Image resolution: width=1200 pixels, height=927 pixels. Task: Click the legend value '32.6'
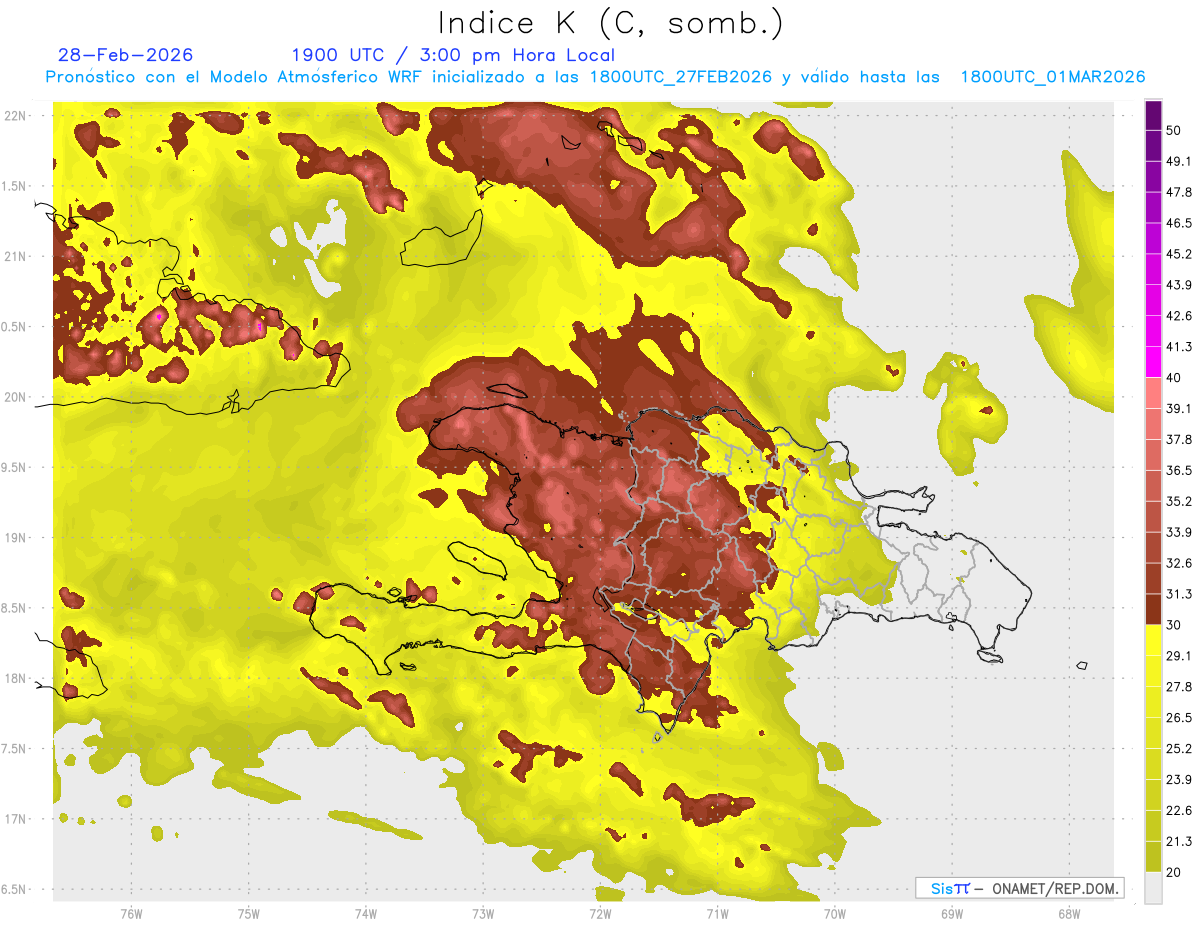pyautogui.click(x=1179, y=563)
